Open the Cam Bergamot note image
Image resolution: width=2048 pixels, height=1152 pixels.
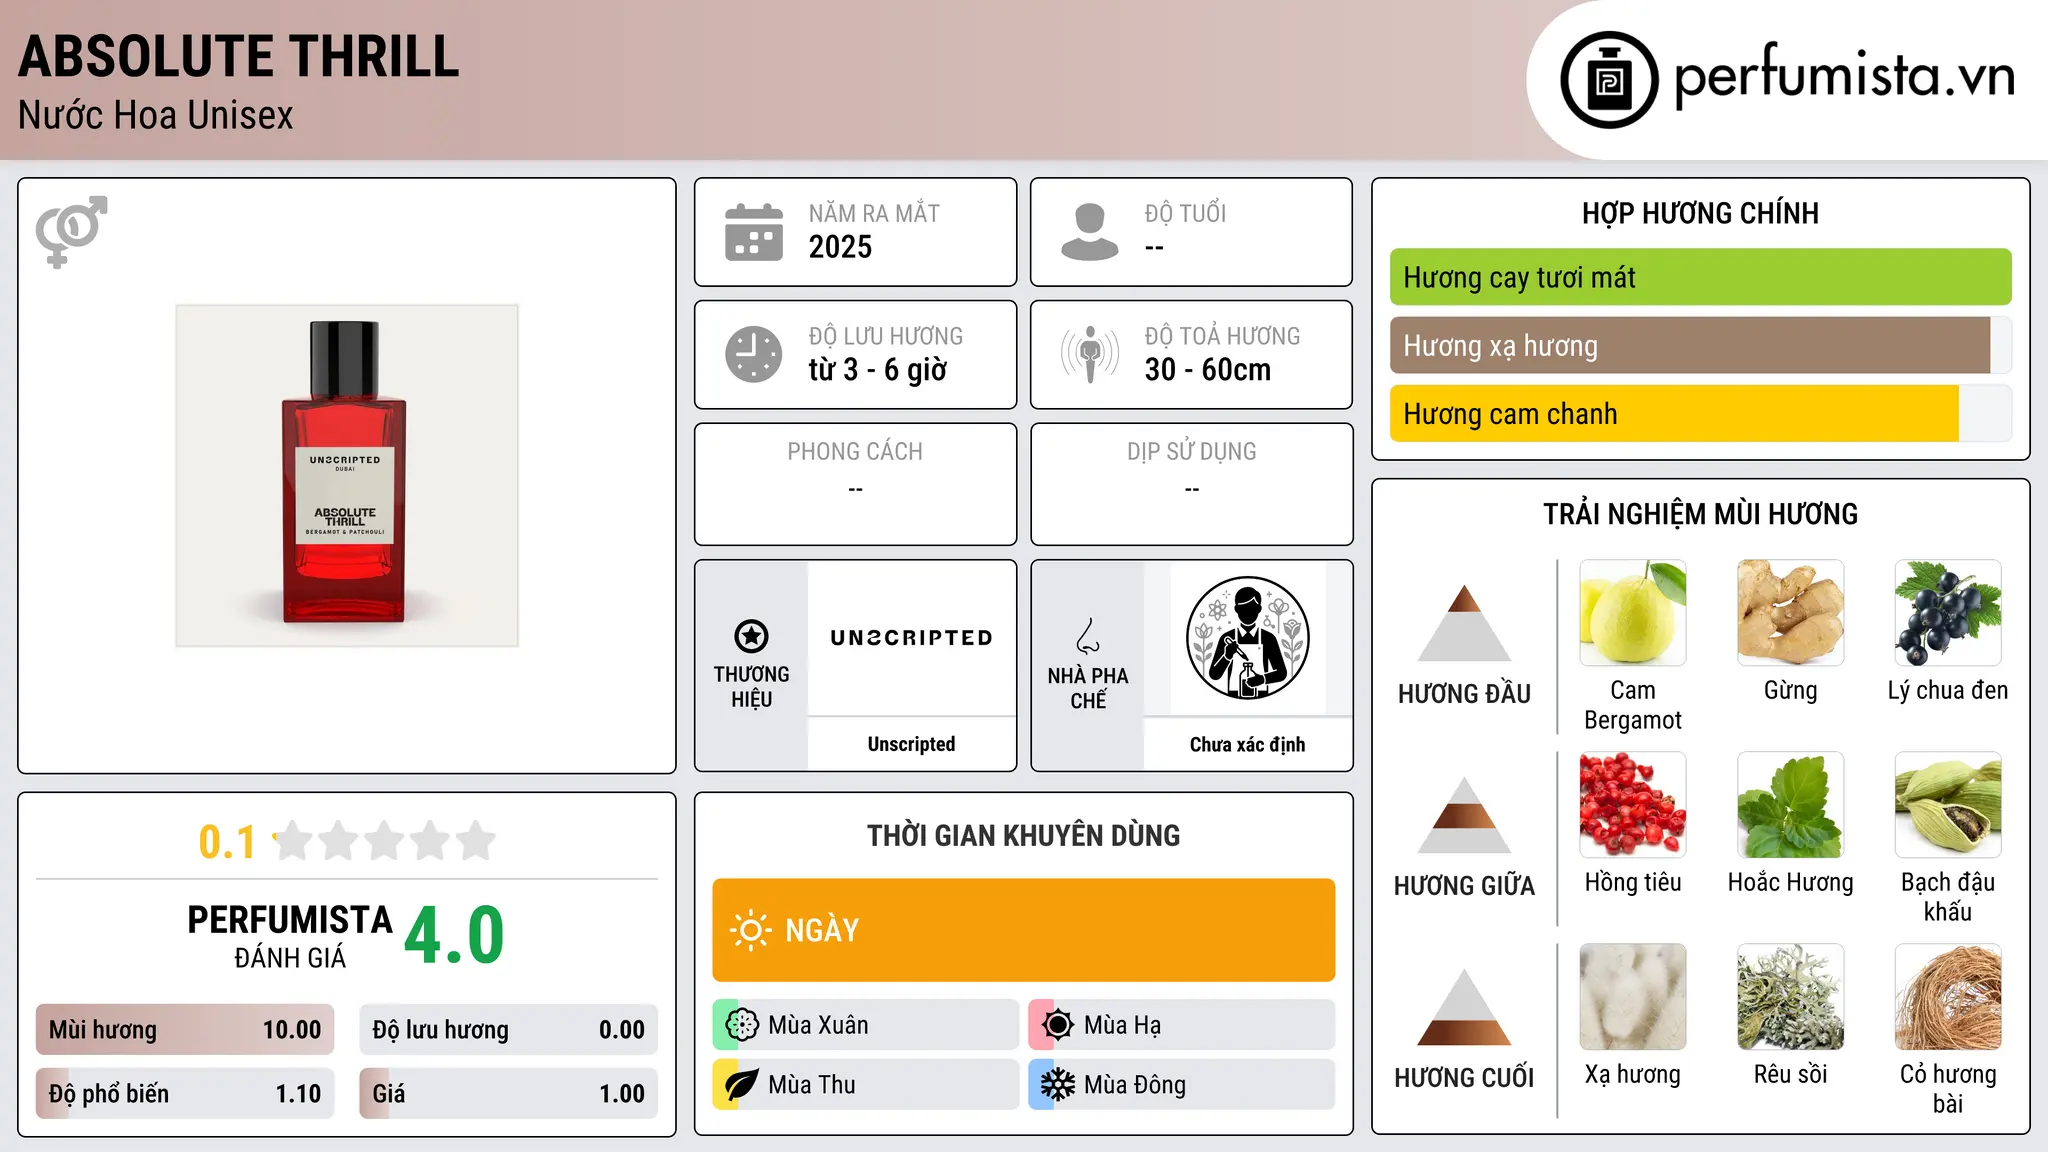[x=1633, y=613]
